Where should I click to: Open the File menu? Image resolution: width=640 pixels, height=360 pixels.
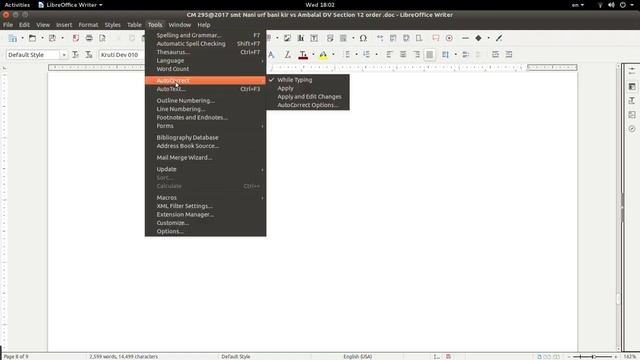(x=8, y=25)
